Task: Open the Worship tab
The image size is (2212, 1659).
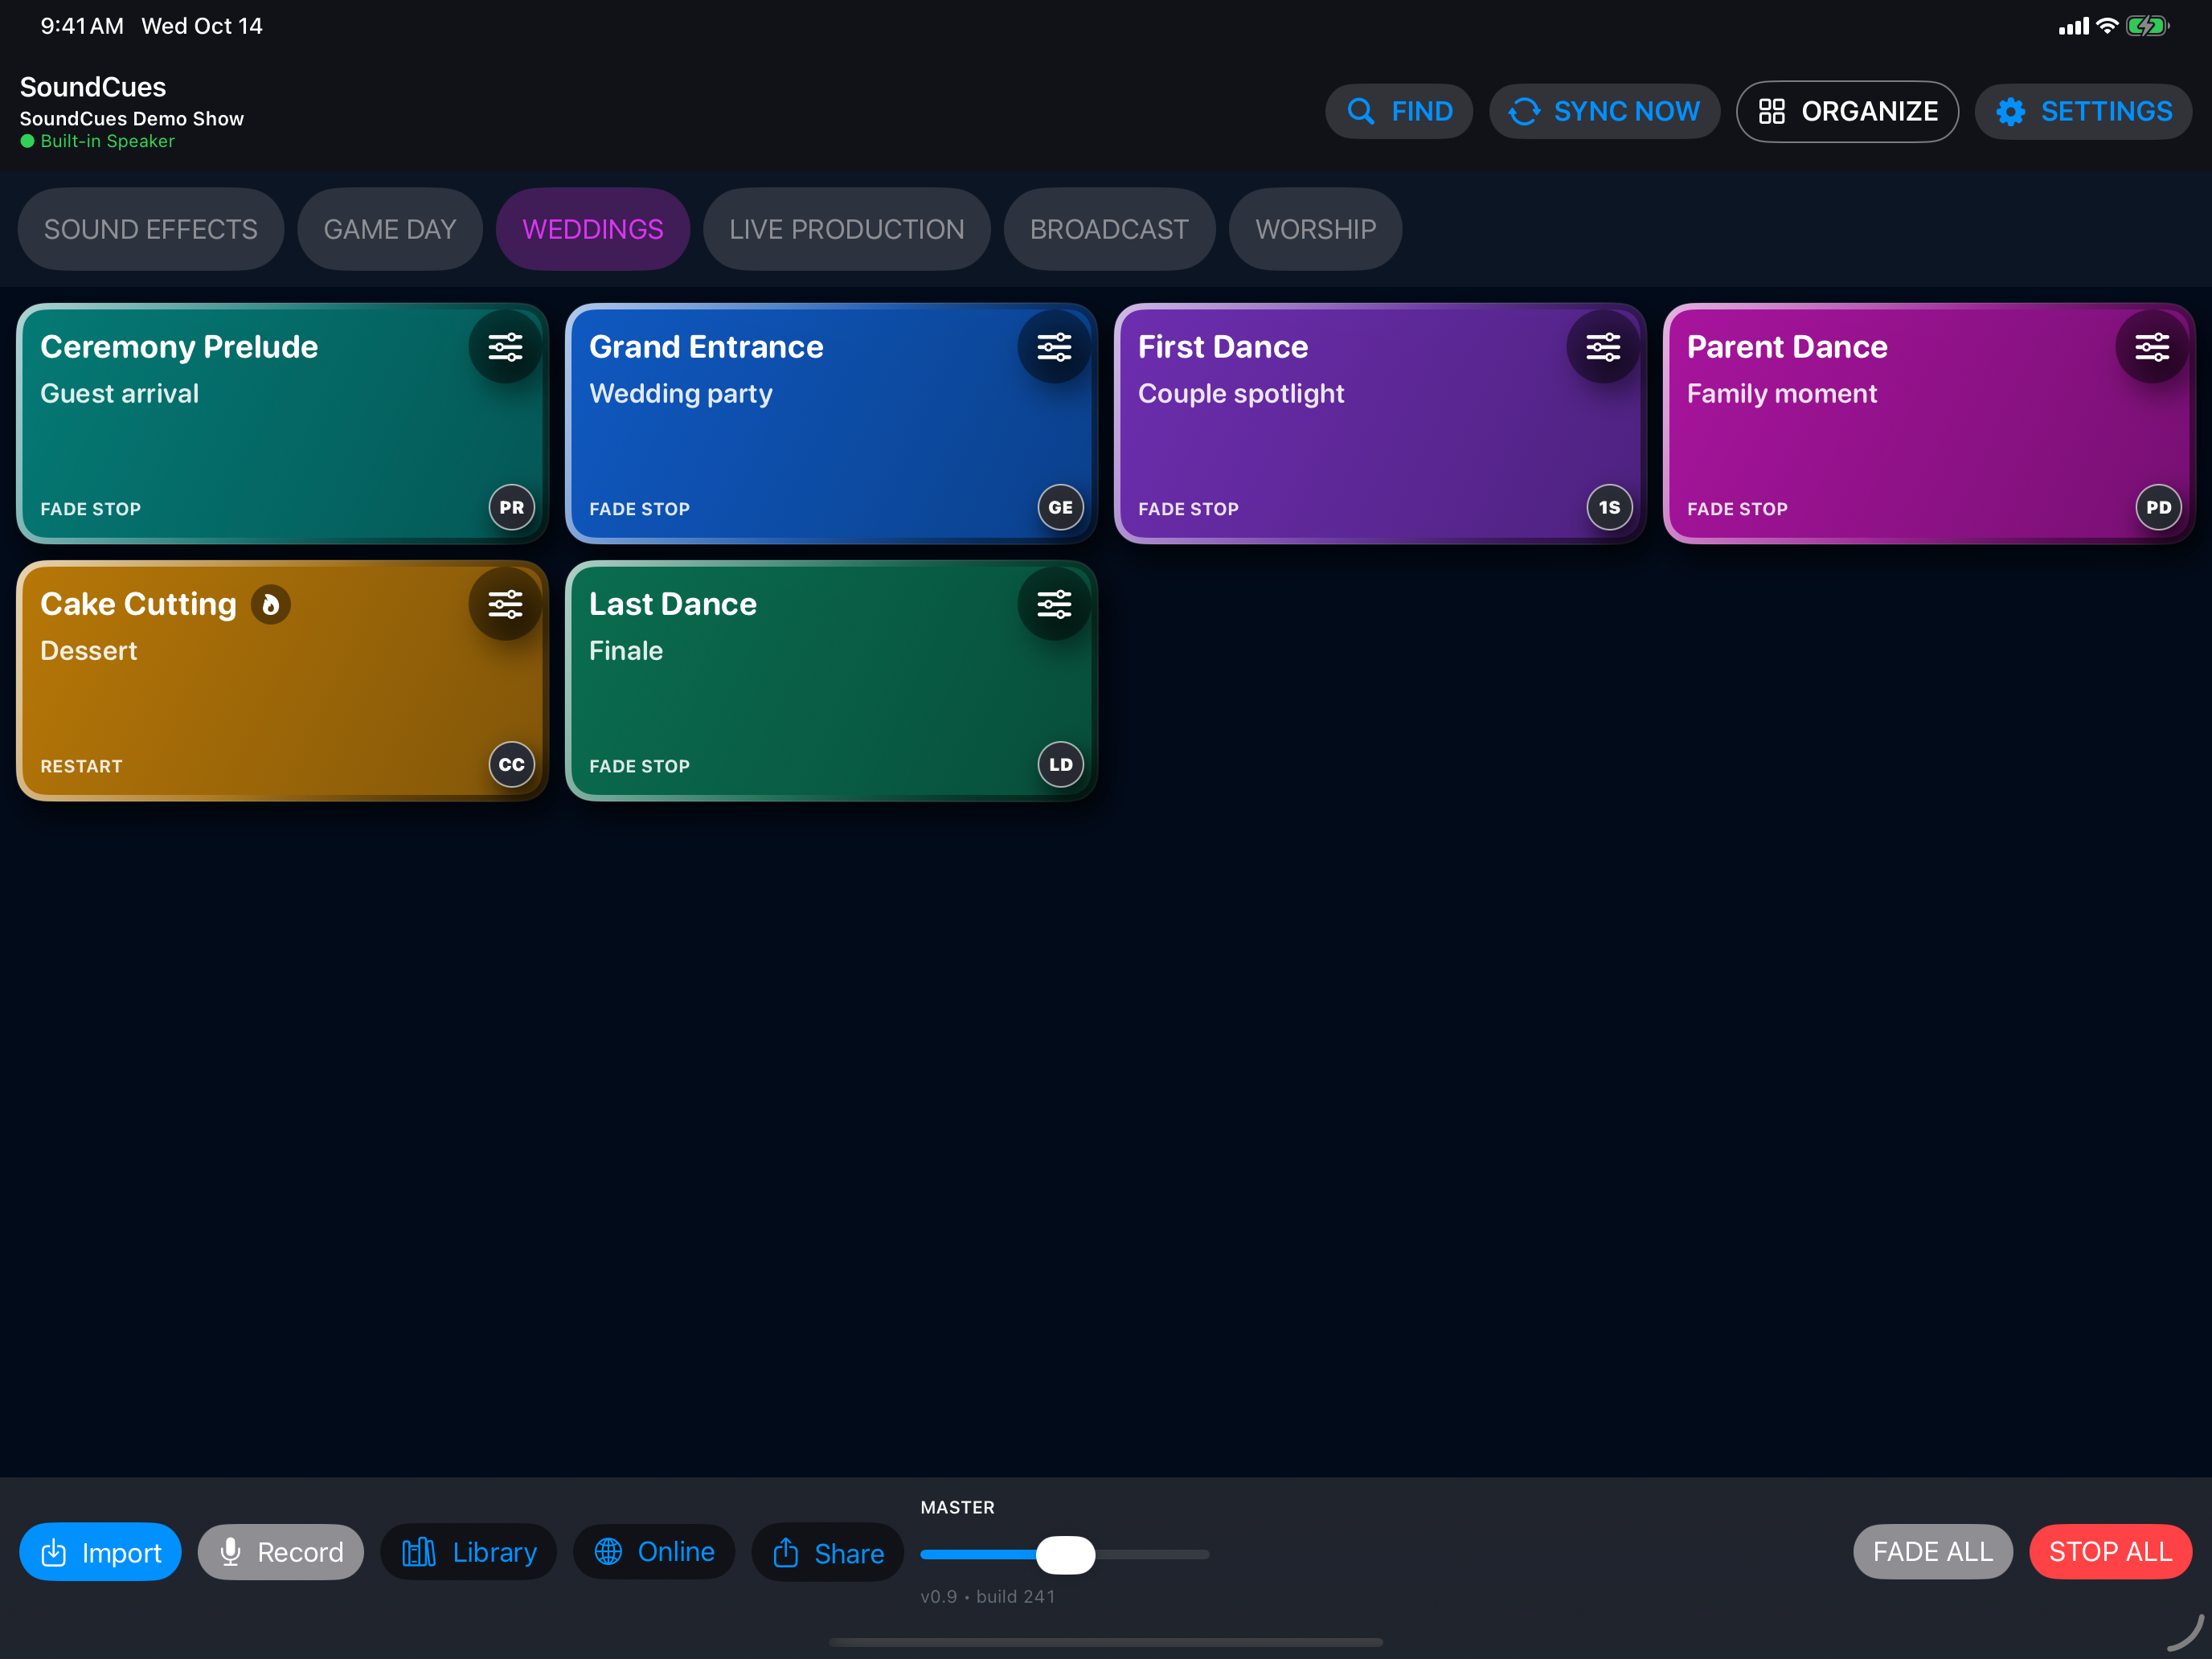Action: click(1316, 229)
